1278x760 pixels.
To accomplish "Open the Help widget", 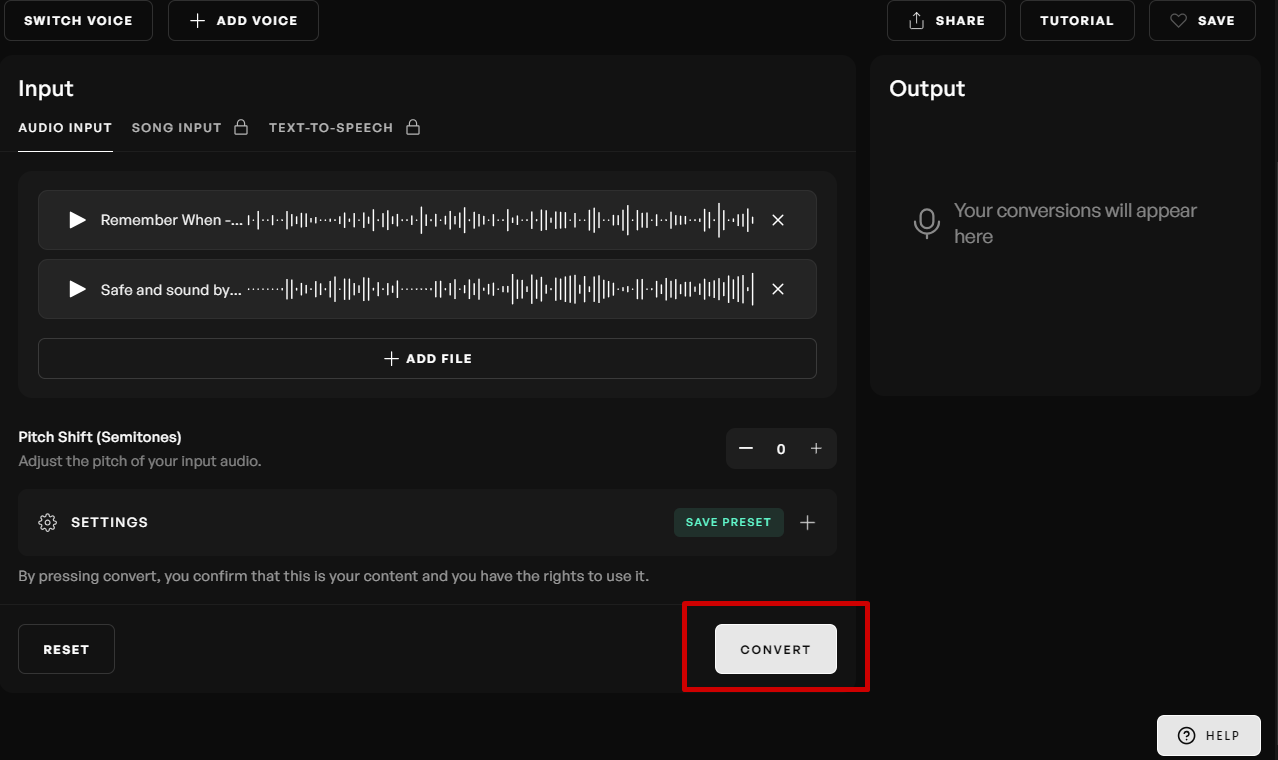I will click(1209, 736).
